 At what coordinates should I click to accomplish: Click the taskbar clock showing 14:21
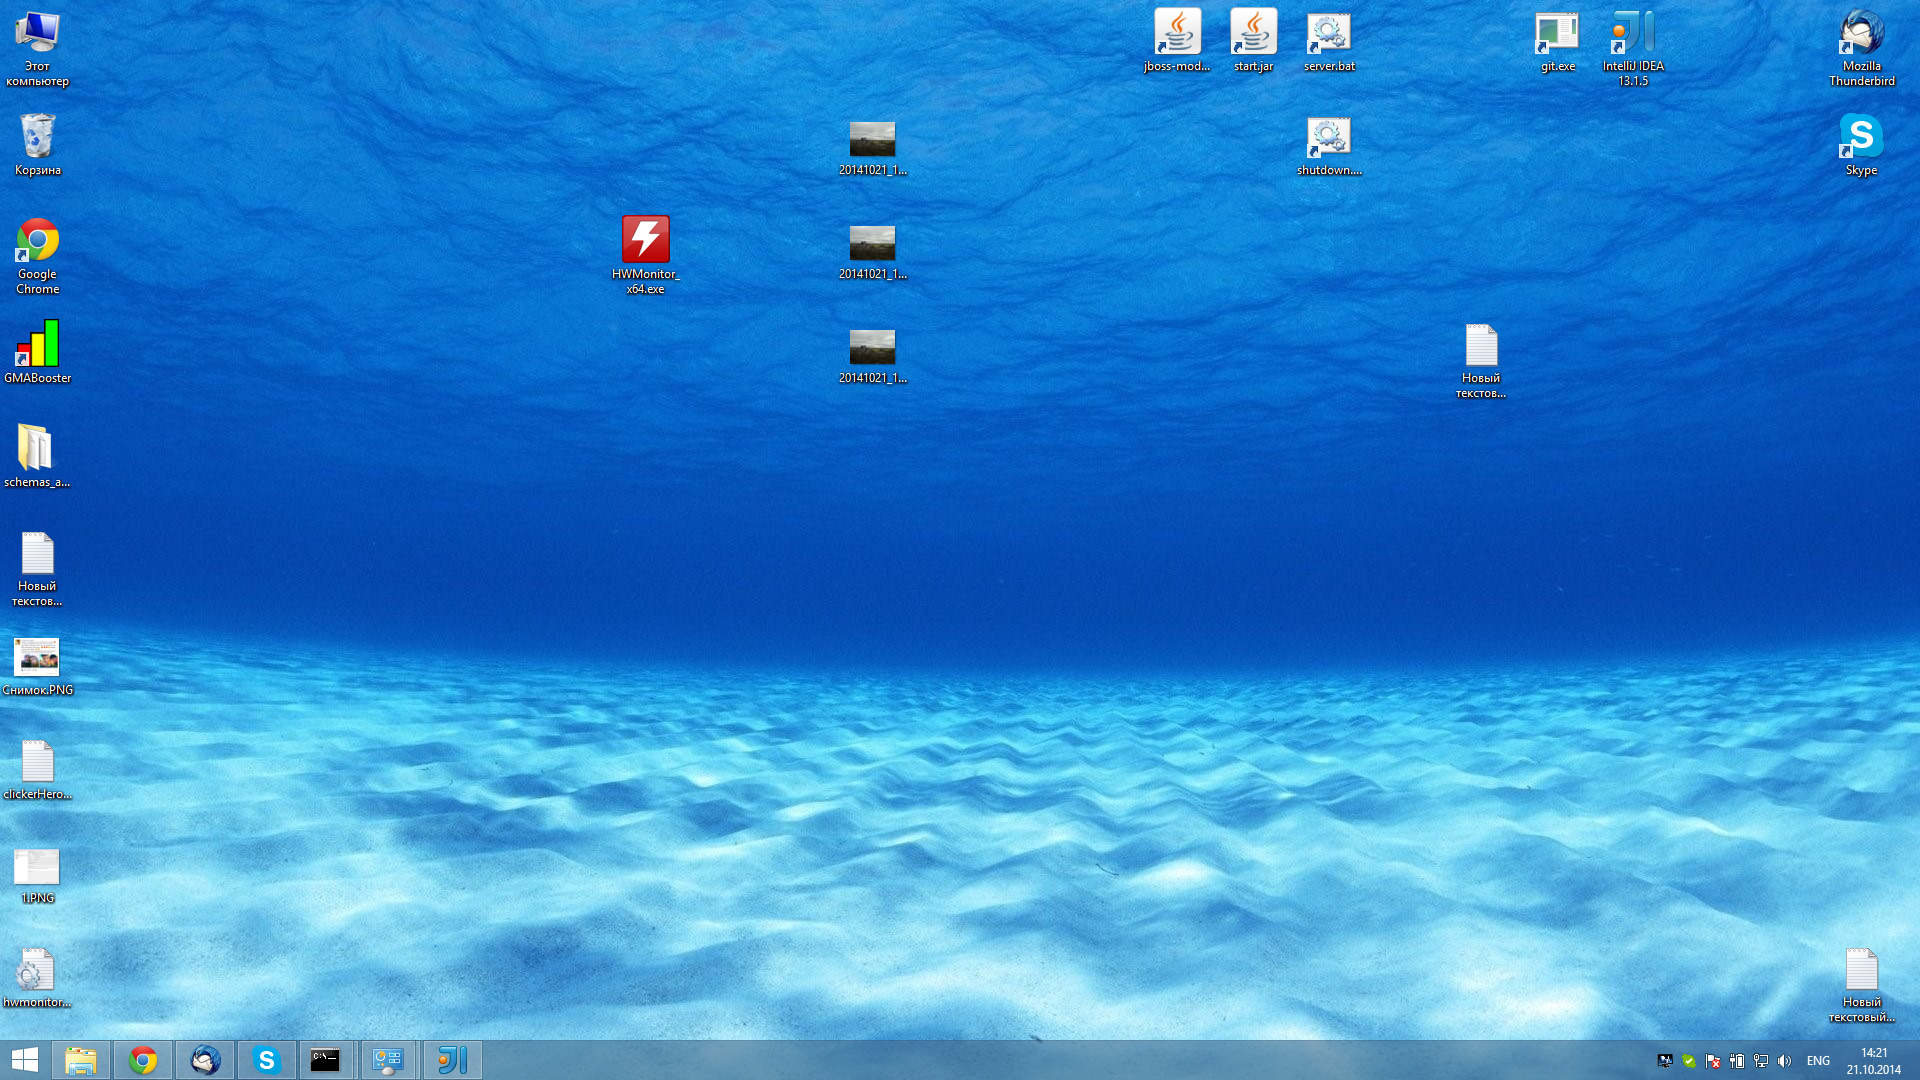tap(1873, 1061)
